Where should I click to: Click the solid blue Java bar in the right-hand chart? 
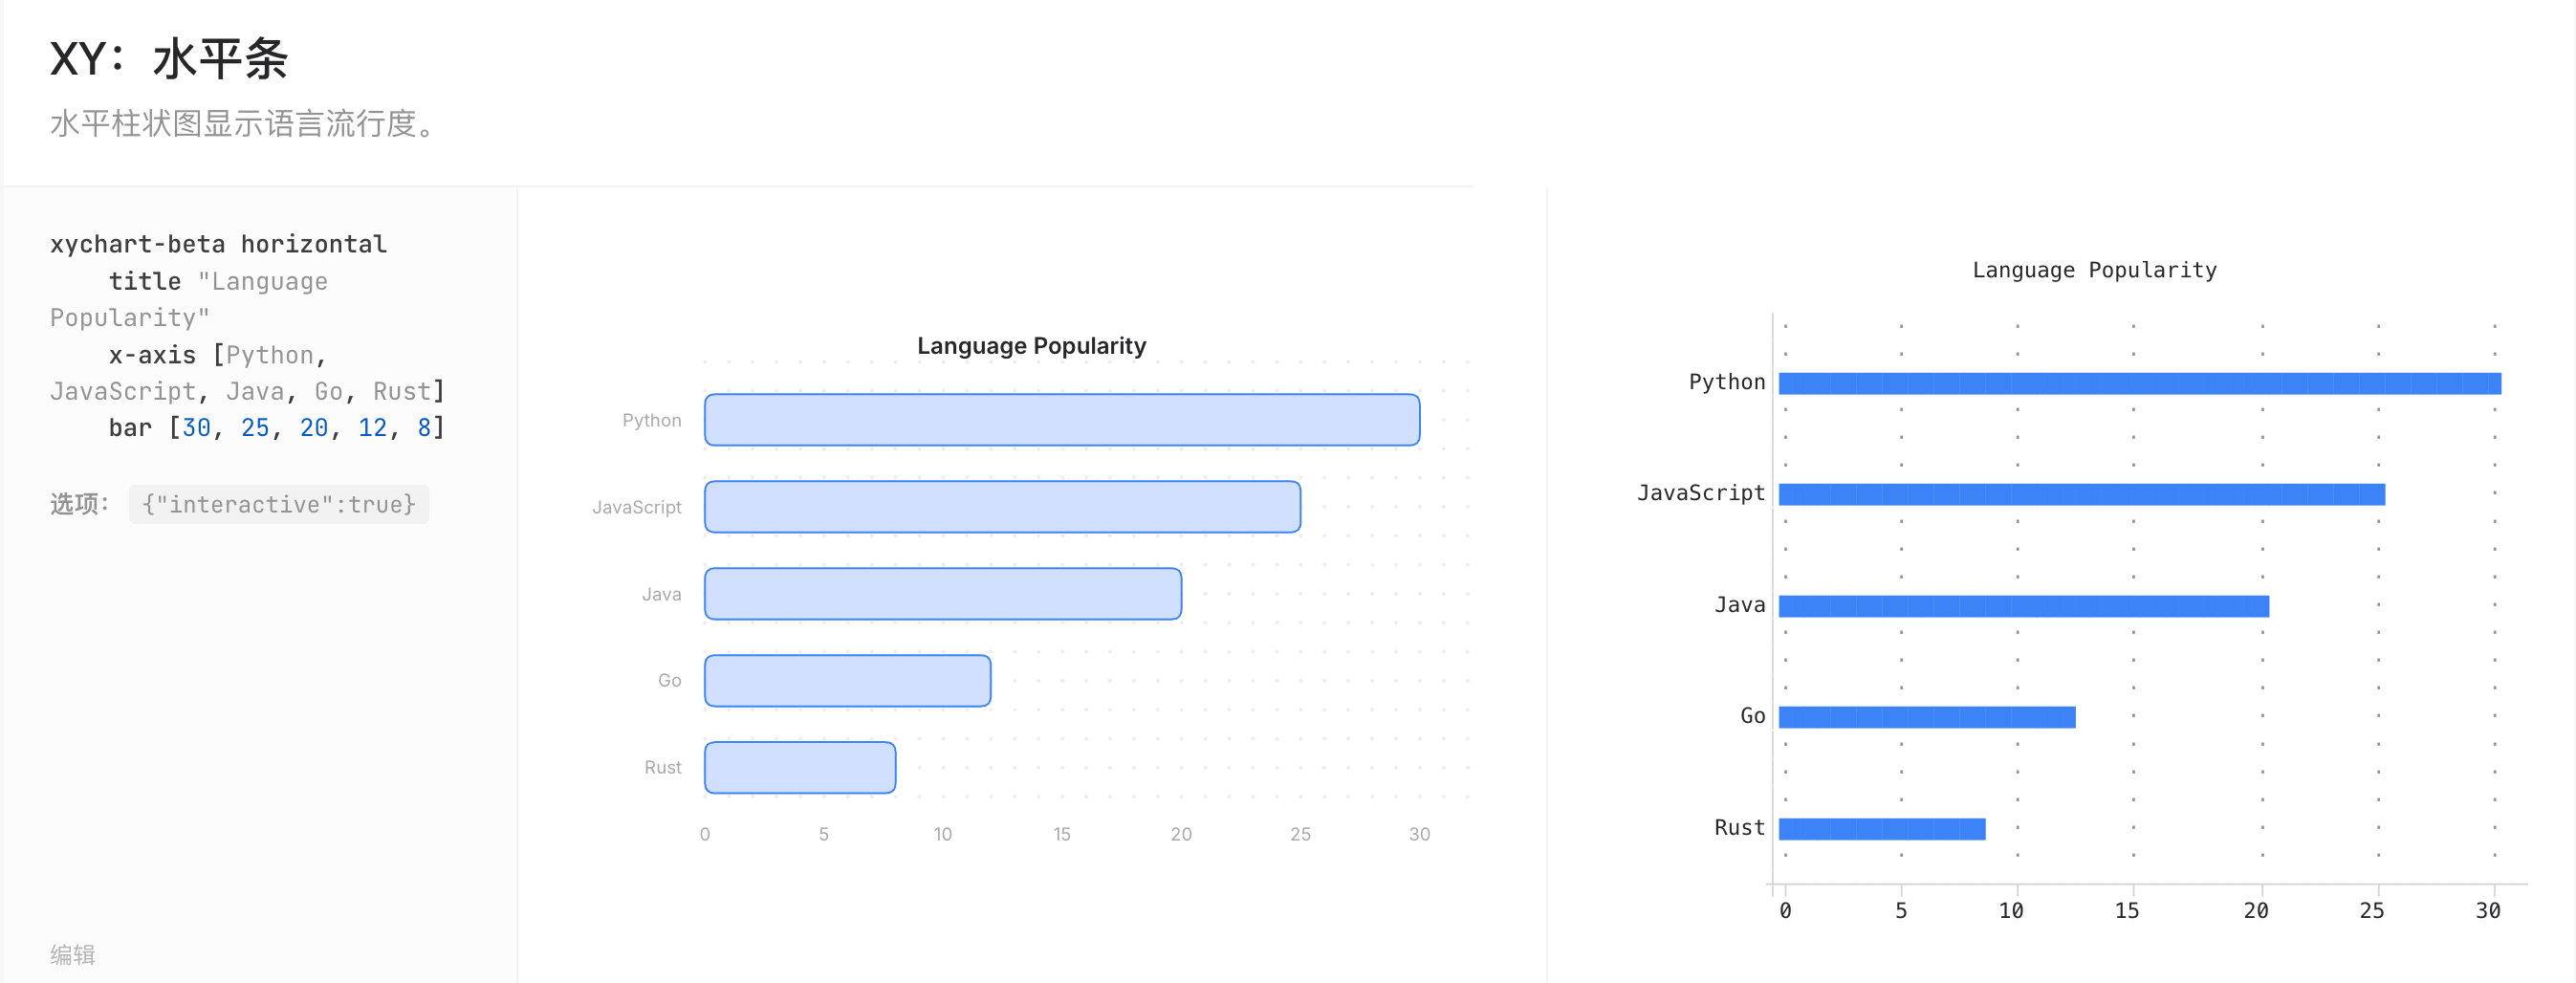point(2024,606)
